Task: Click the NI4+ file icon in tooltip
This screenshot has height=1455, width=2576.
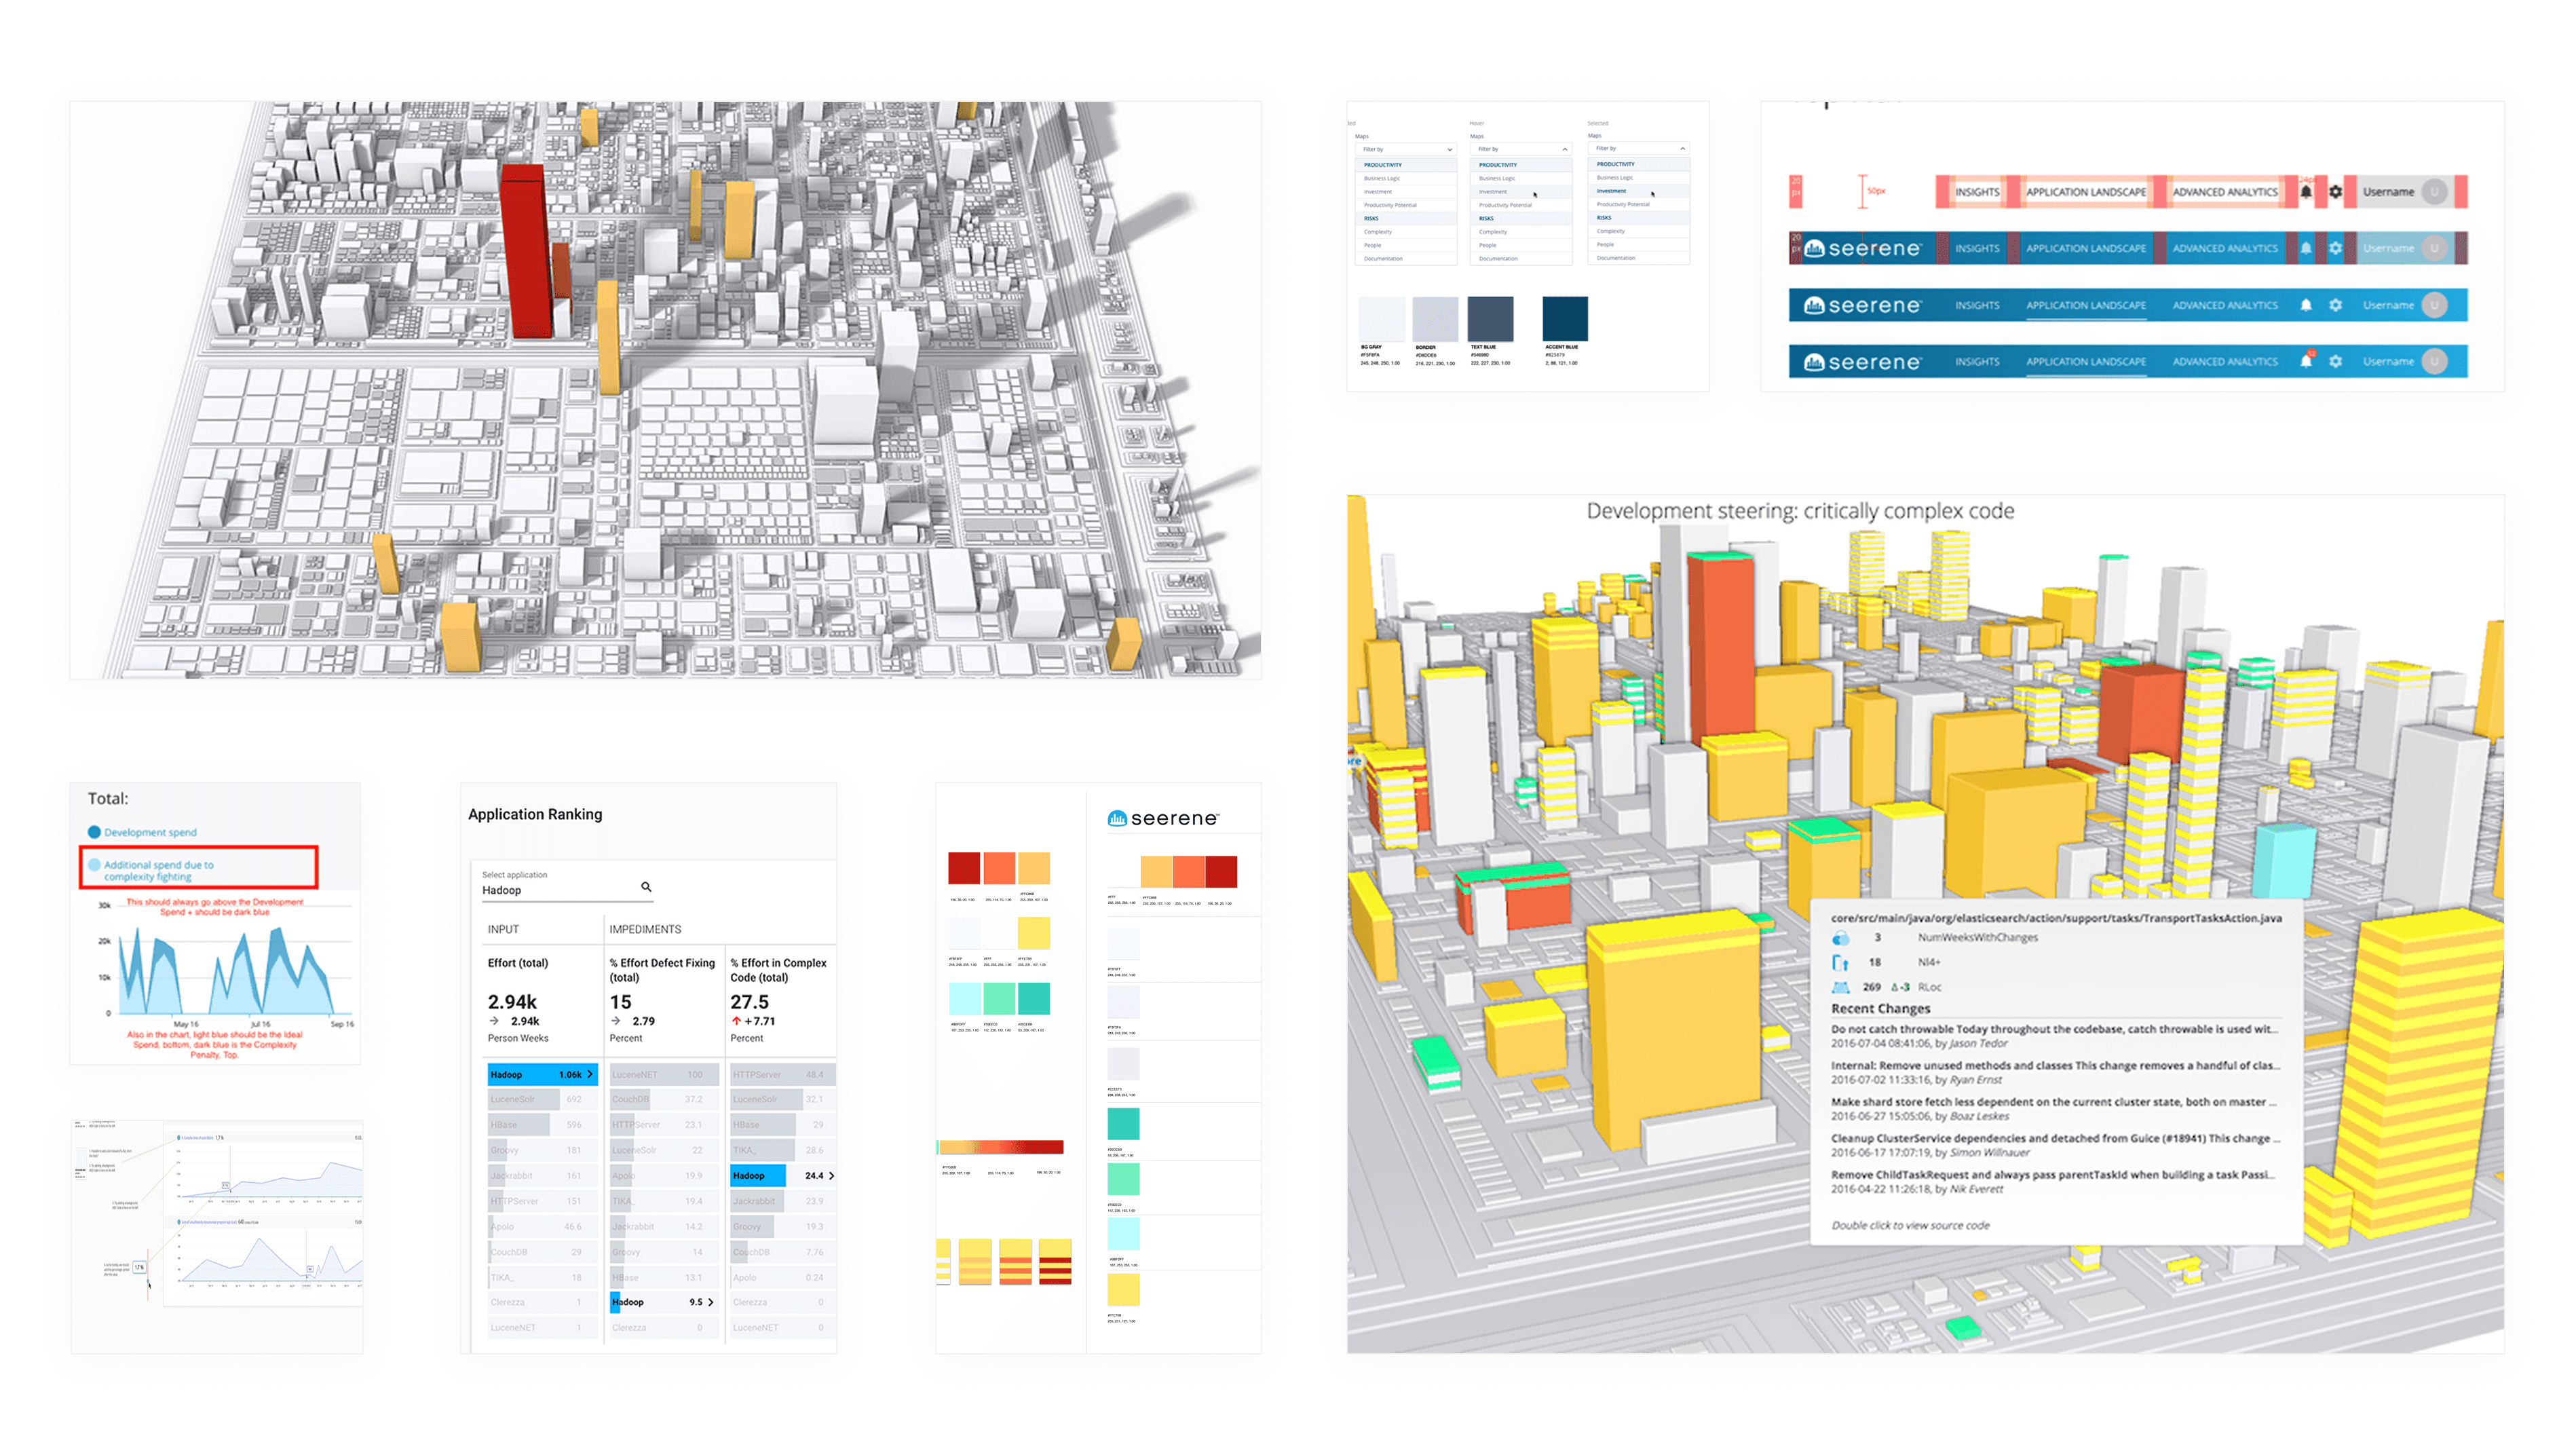Action: 1840,962
